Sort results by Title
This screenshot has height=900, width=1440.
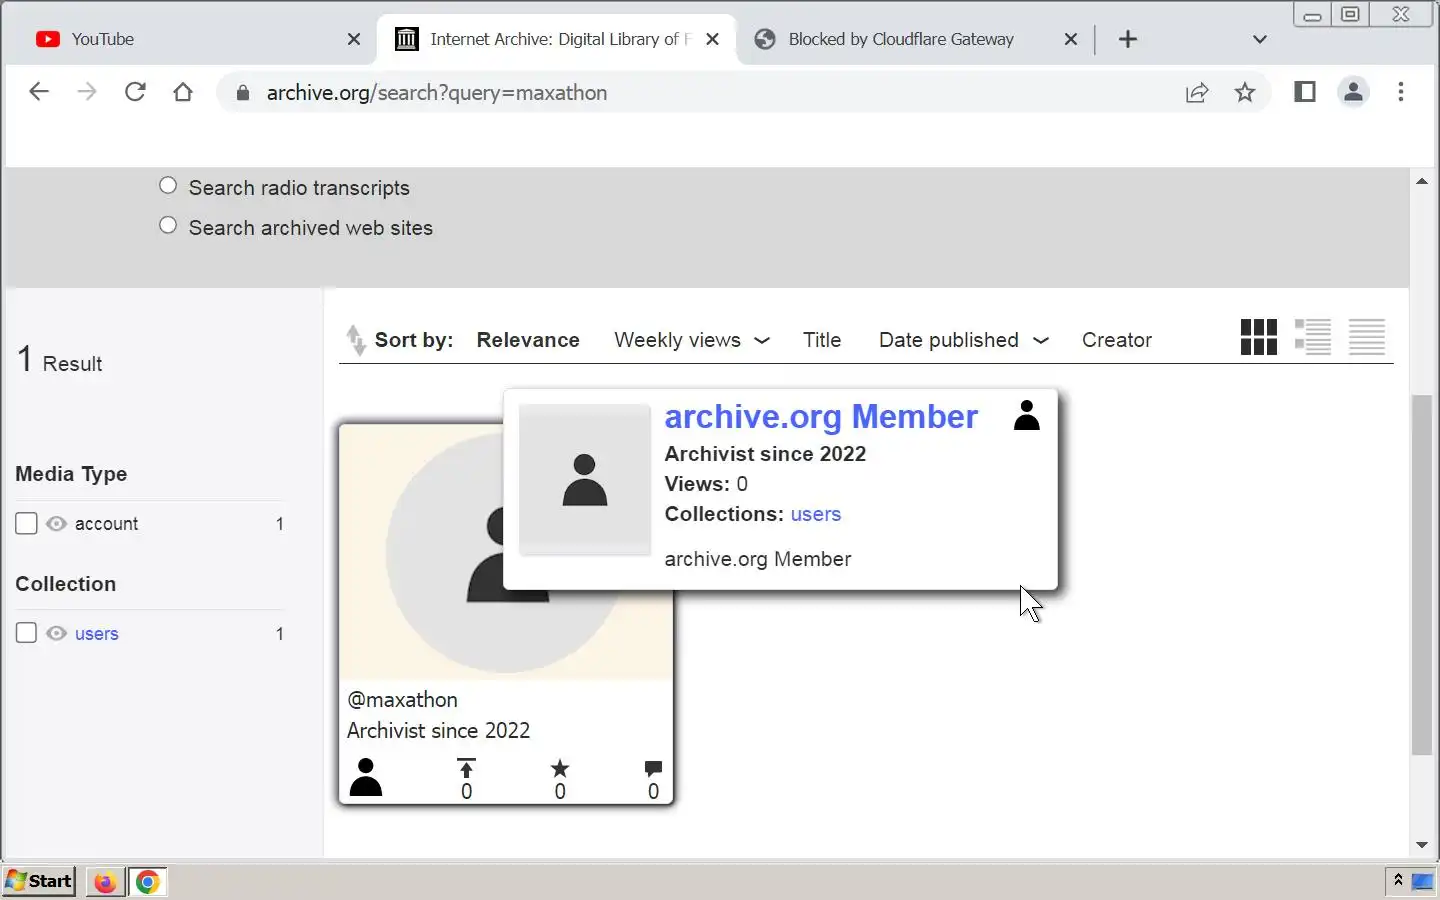[822, 340]
